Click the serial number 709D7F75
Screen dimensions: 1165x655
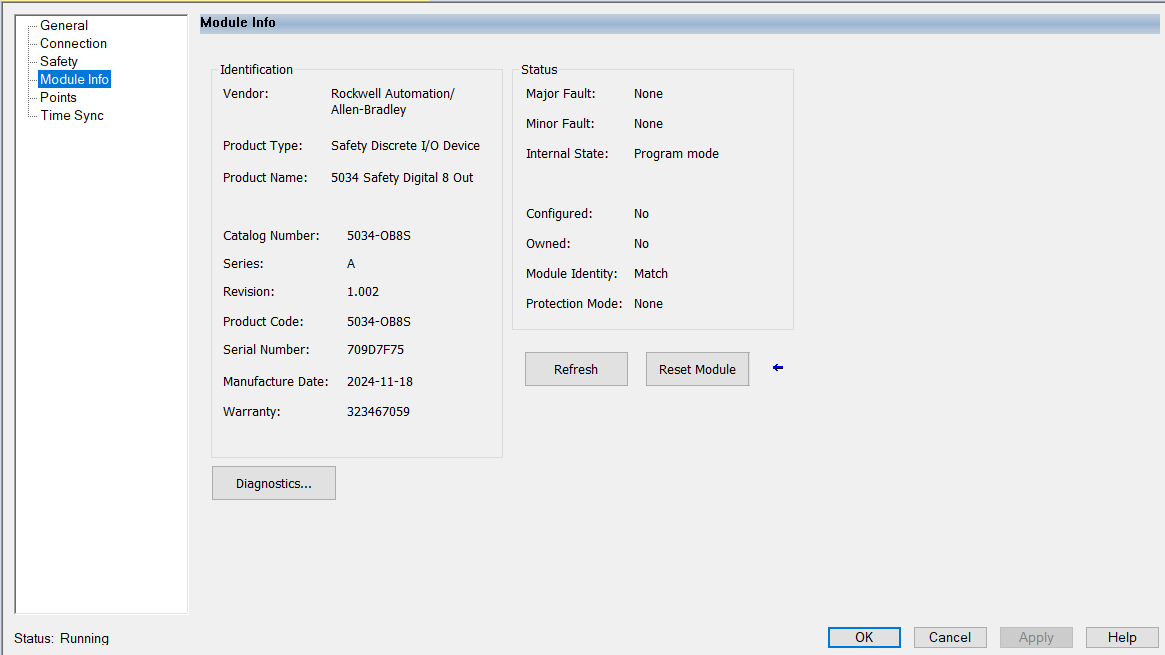tap(375, 350)
